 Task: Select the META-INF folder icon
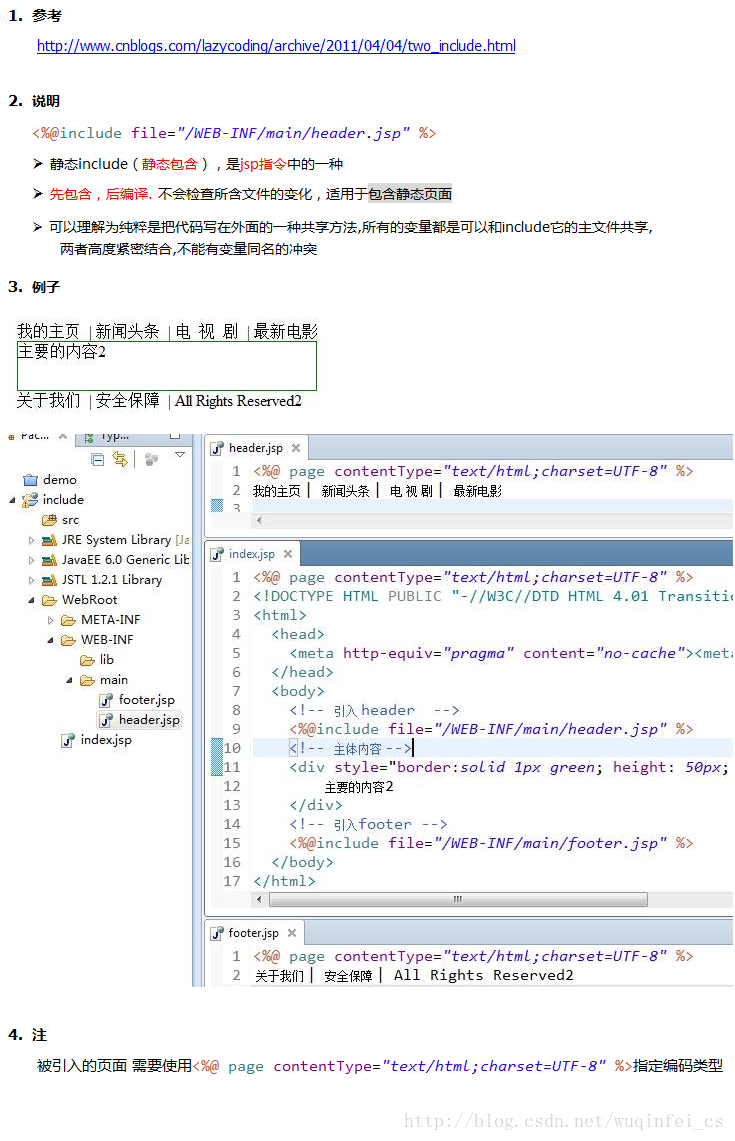[x=68, y=620]
